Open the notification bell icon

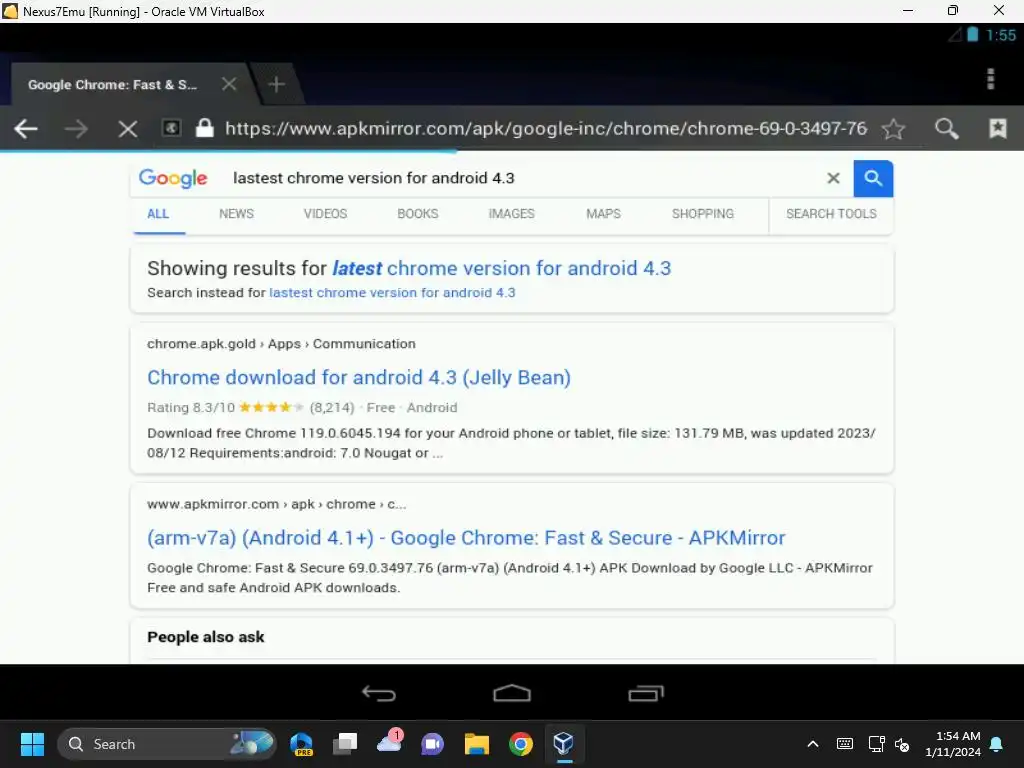(997, 744)
